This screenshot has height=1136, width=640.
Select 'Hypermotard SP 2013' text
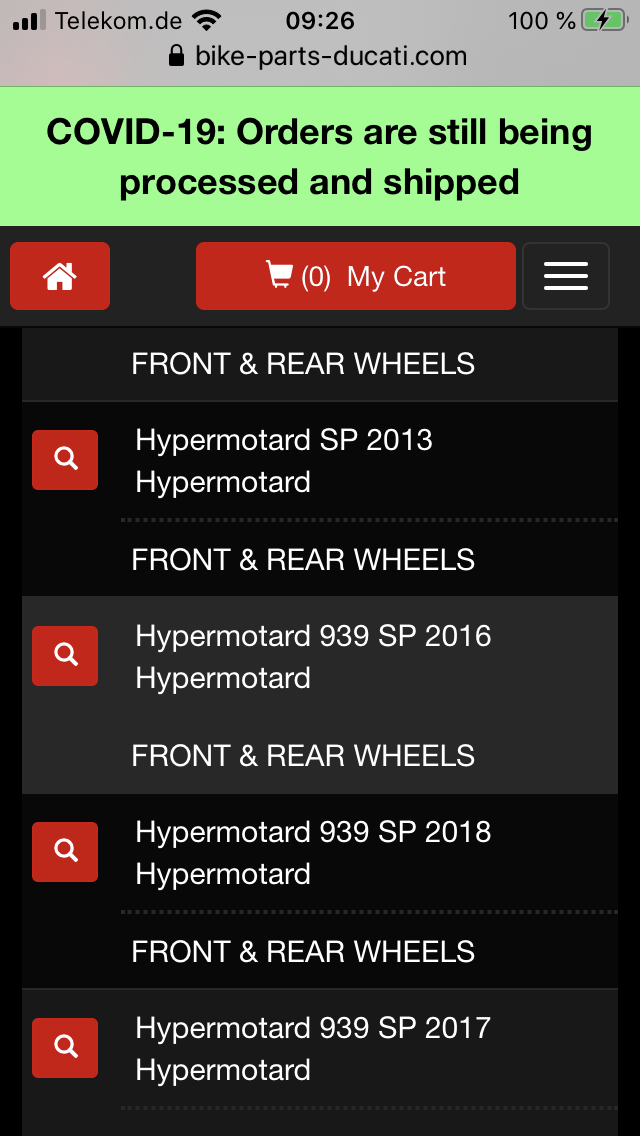click(x=283, y=440)
